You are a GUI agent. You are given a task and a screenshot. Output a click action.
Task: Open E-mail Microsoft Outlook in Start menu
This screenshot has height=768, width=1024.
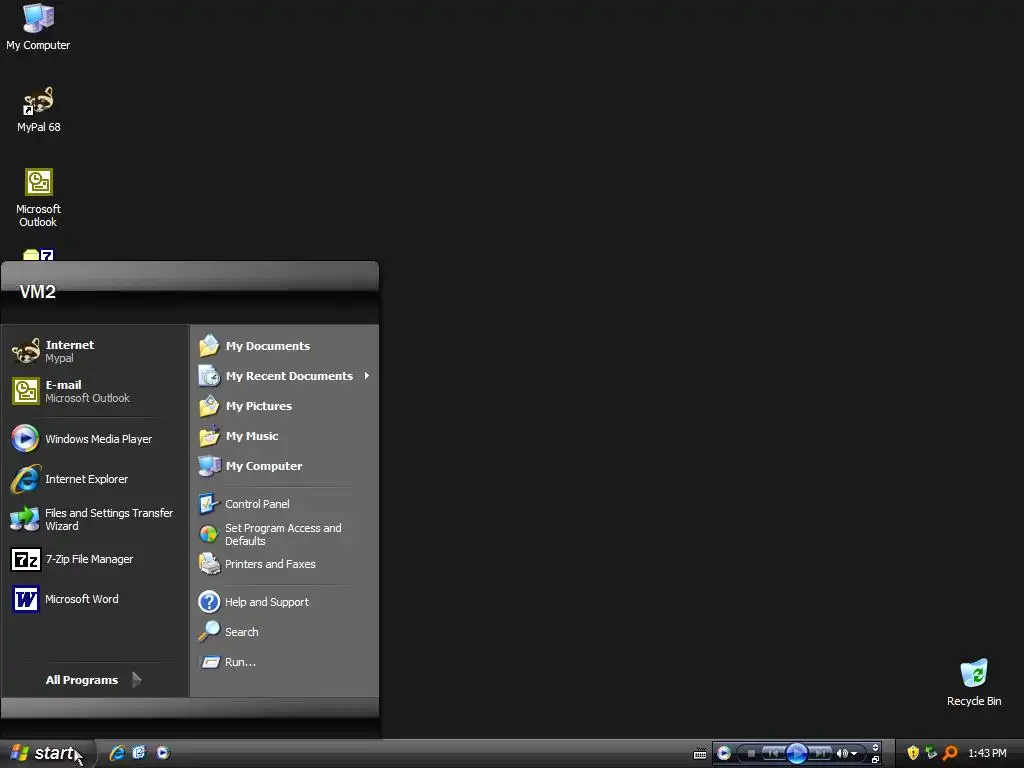coord(95,391)
